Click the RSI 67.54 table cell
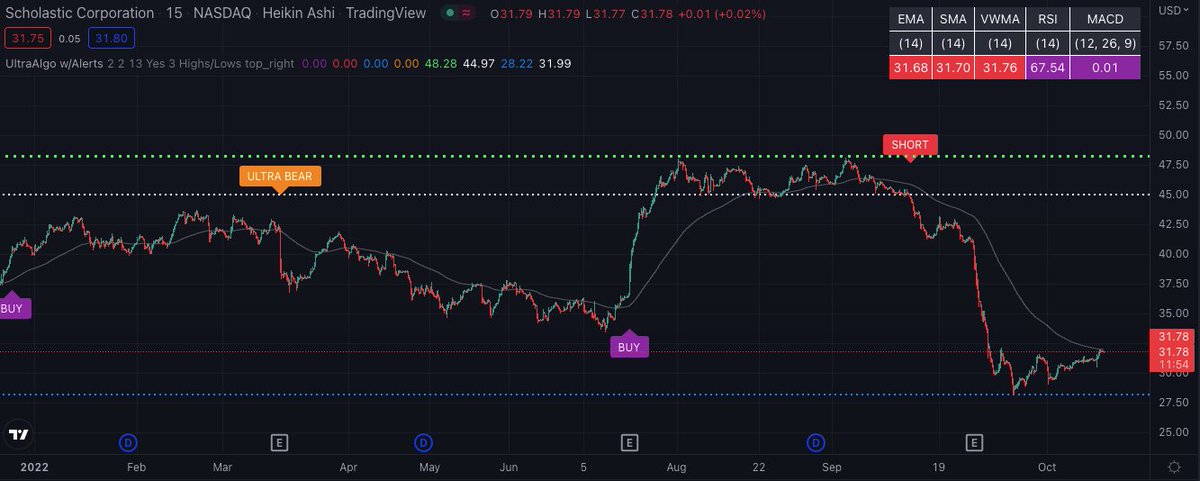Viewport: 1200px width, 481px height. (x=1041, y=67)
